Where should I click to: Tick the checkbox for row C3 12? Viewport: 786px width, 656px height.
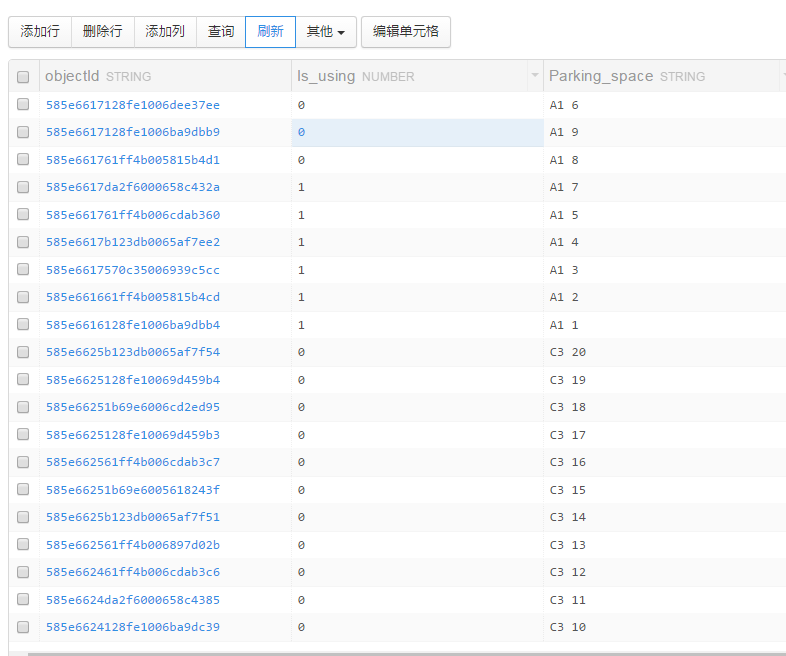pyautogui.click(x=23, y=572)
